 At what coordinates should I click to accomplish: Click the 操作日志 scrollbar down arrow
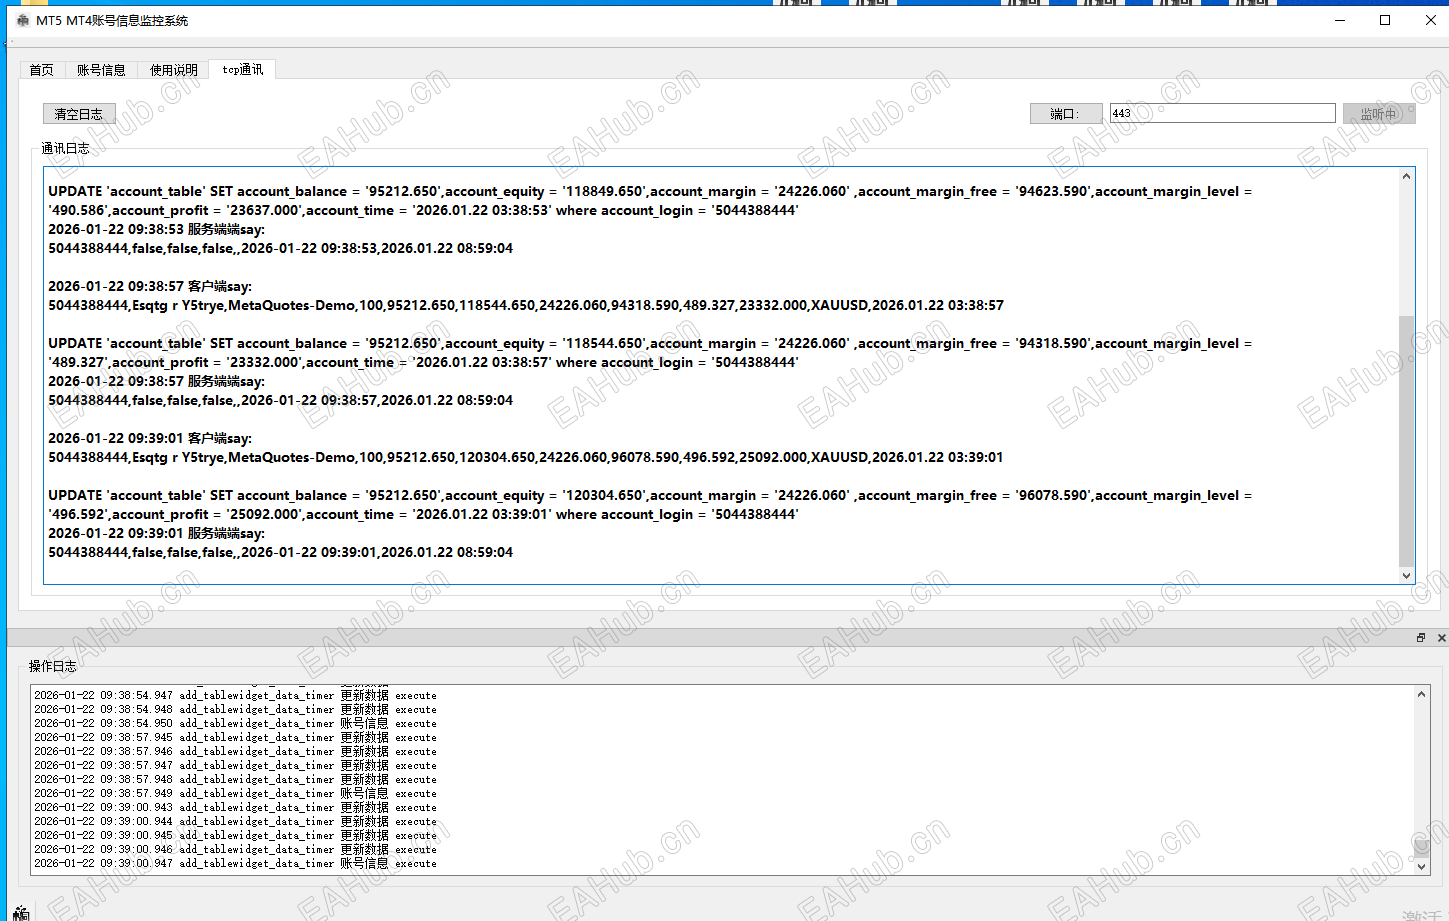click(x=1421, y=867)
